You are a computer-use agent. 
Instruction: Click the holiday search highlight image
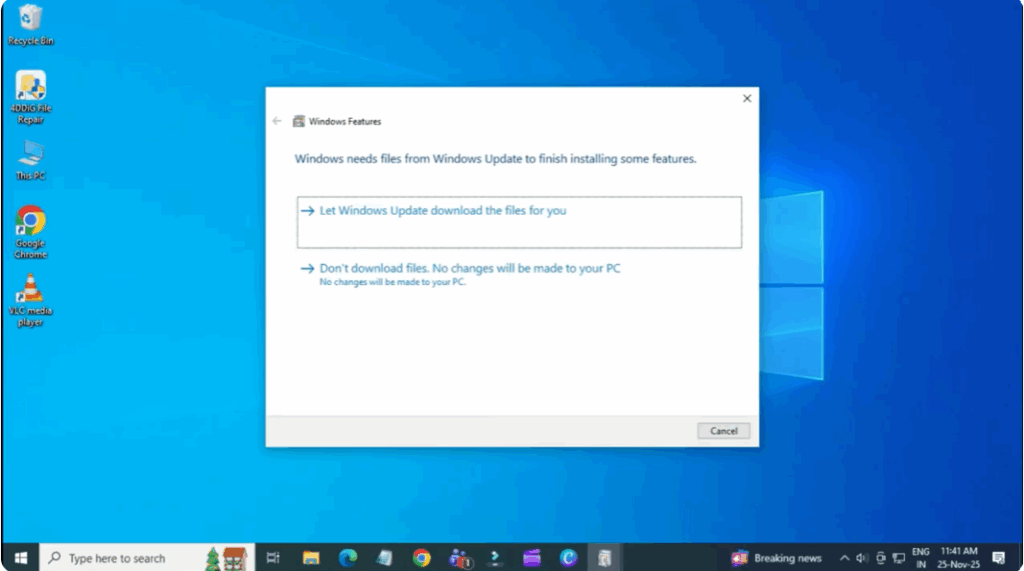226,559
